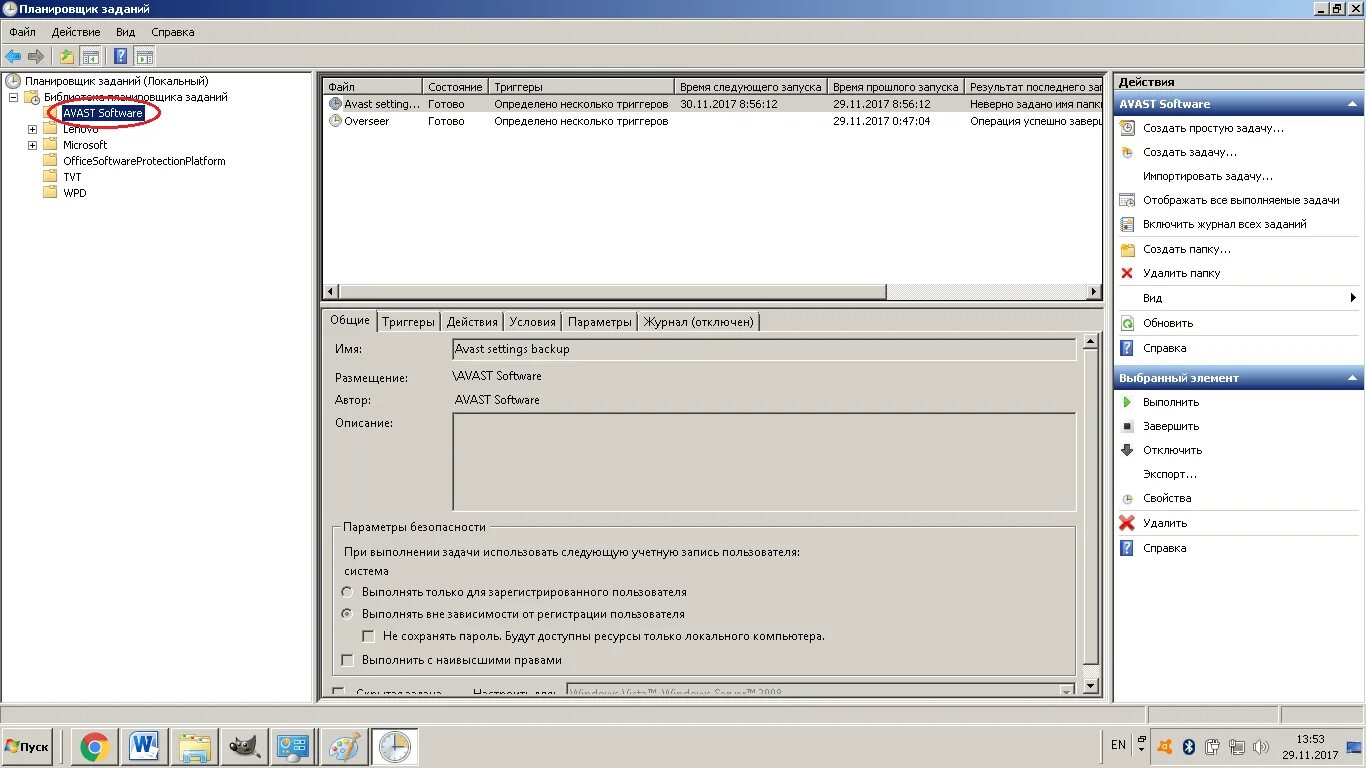Open GIMP from the taskbar
The width and height of the screenshot is (1366, 768).
click(x=245, y=746)
